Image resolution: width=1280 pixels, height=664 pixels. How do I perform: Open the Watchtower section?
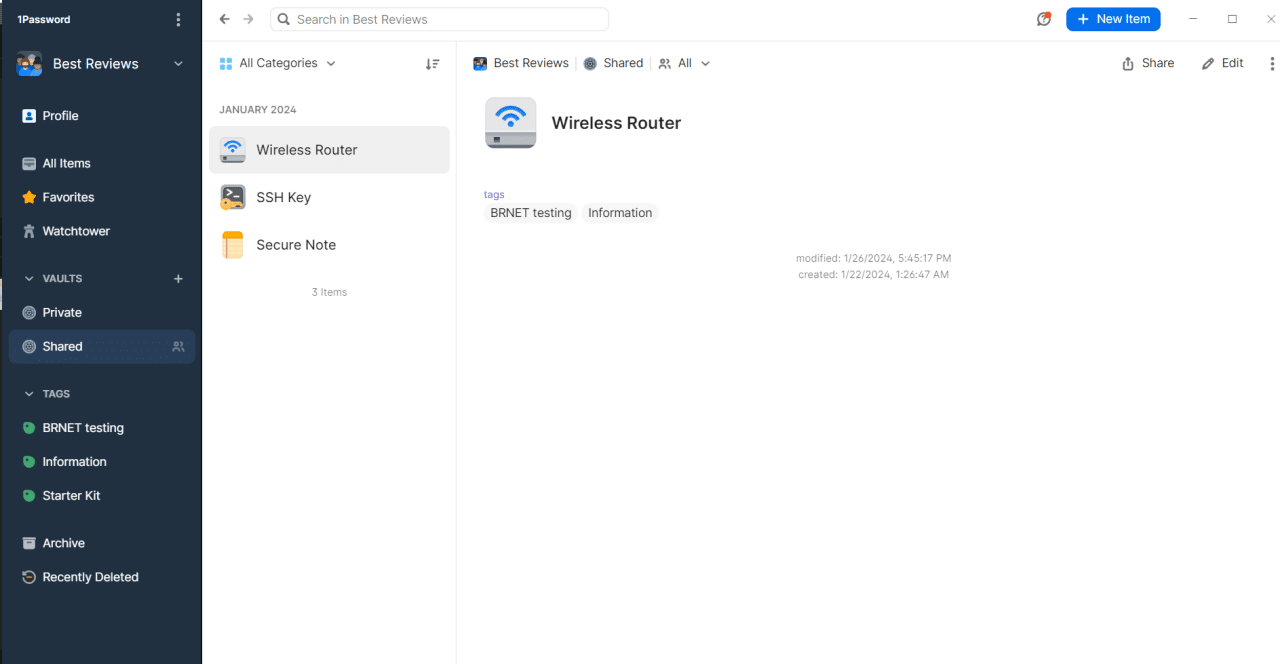point(75,231)
